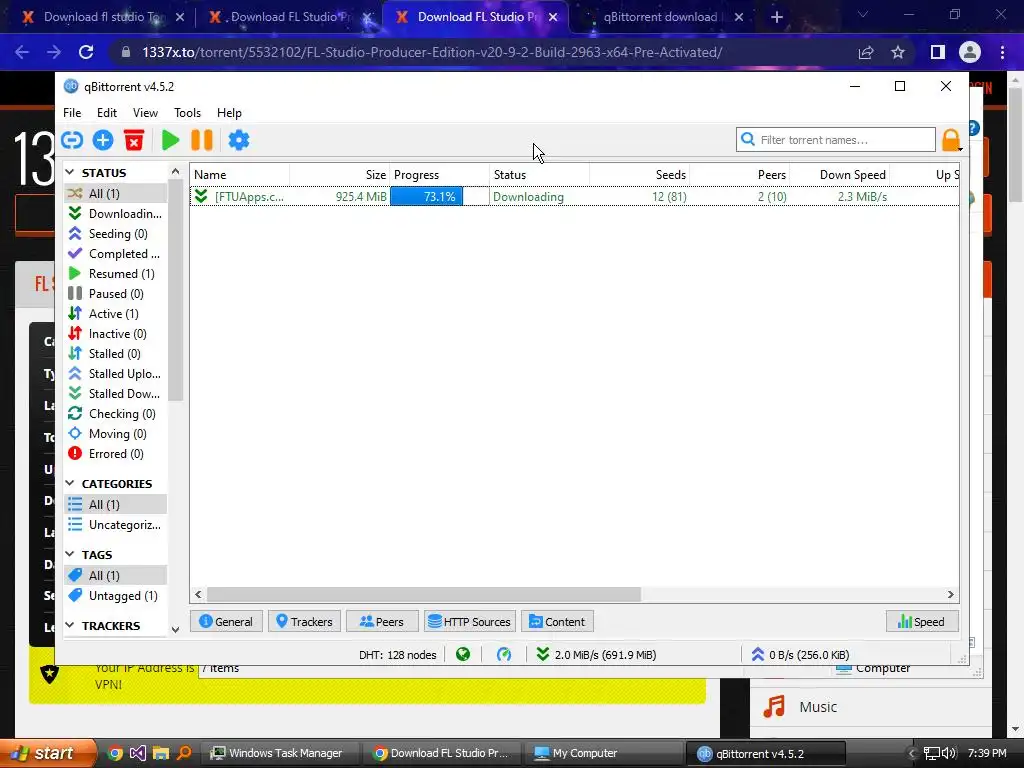Open the File menu

(72, 112)
